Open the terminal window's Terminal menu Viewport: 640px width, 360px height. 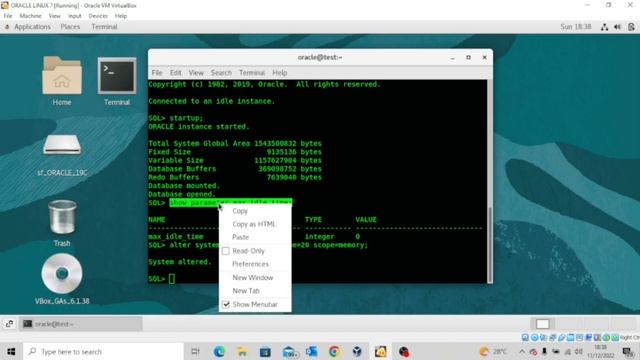[x=252, y=73]
